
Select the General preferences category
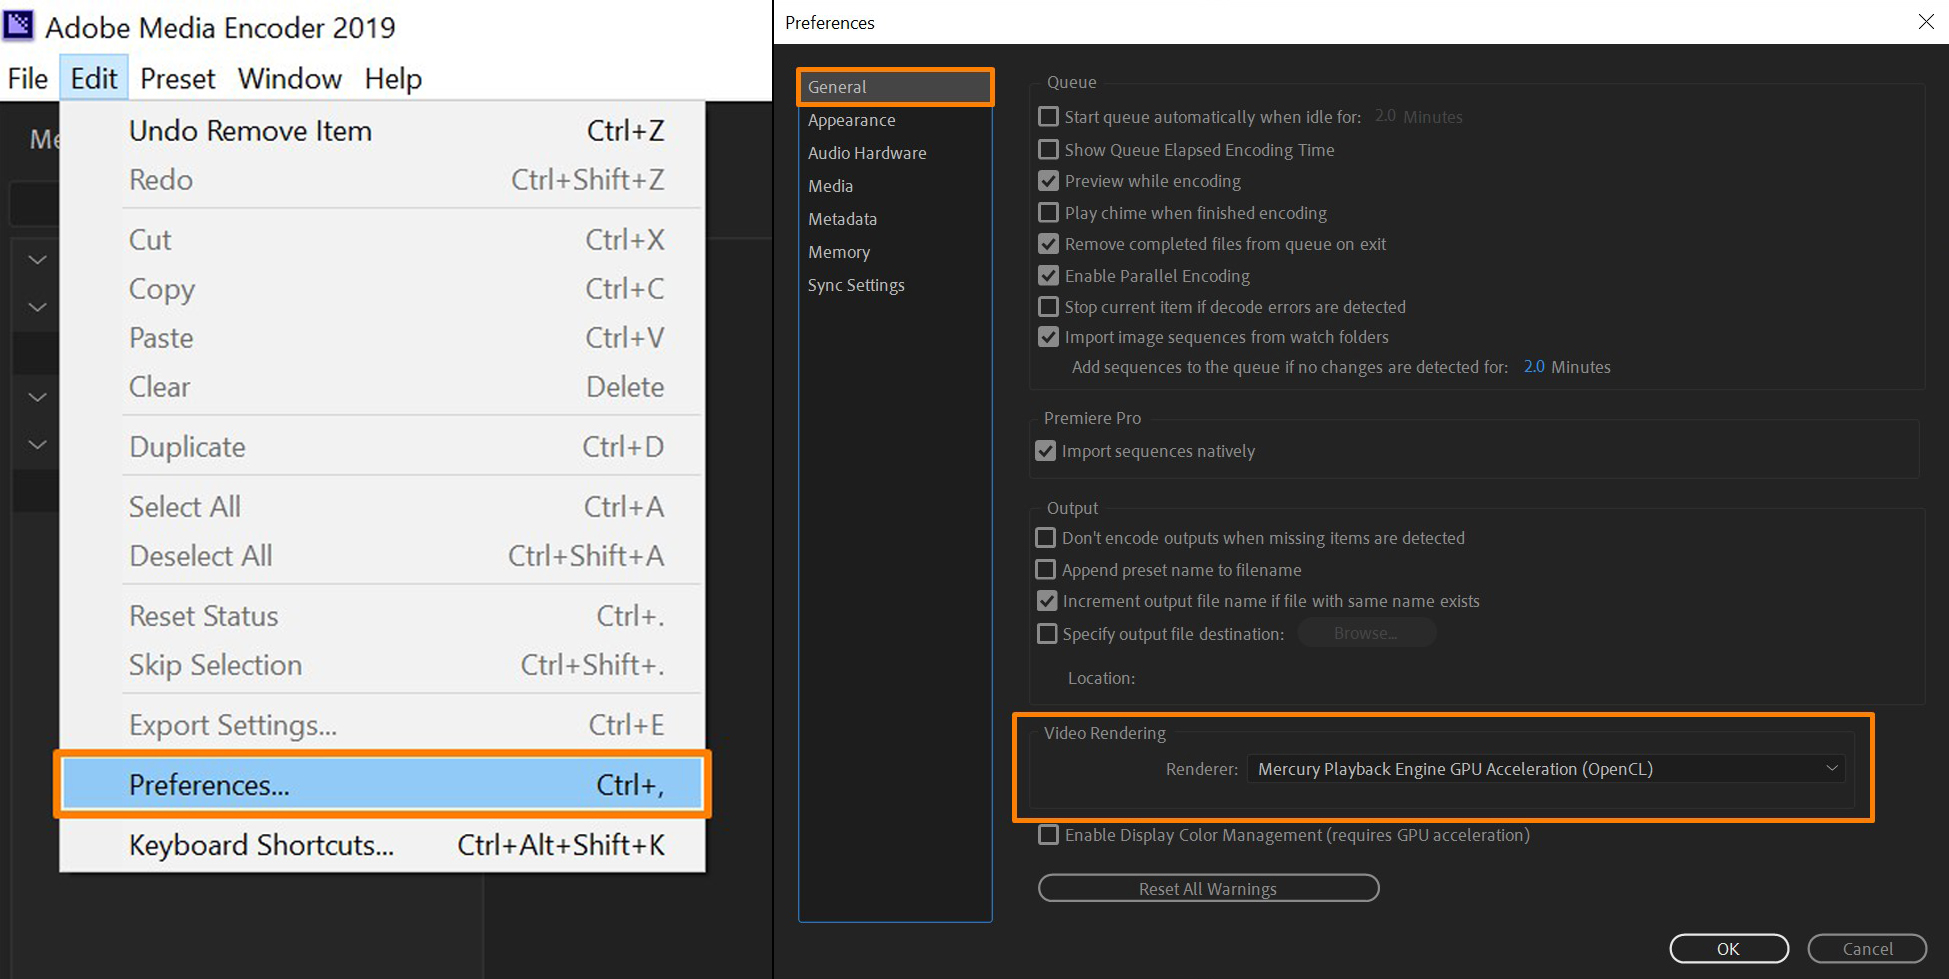click(x=895, y=87)
